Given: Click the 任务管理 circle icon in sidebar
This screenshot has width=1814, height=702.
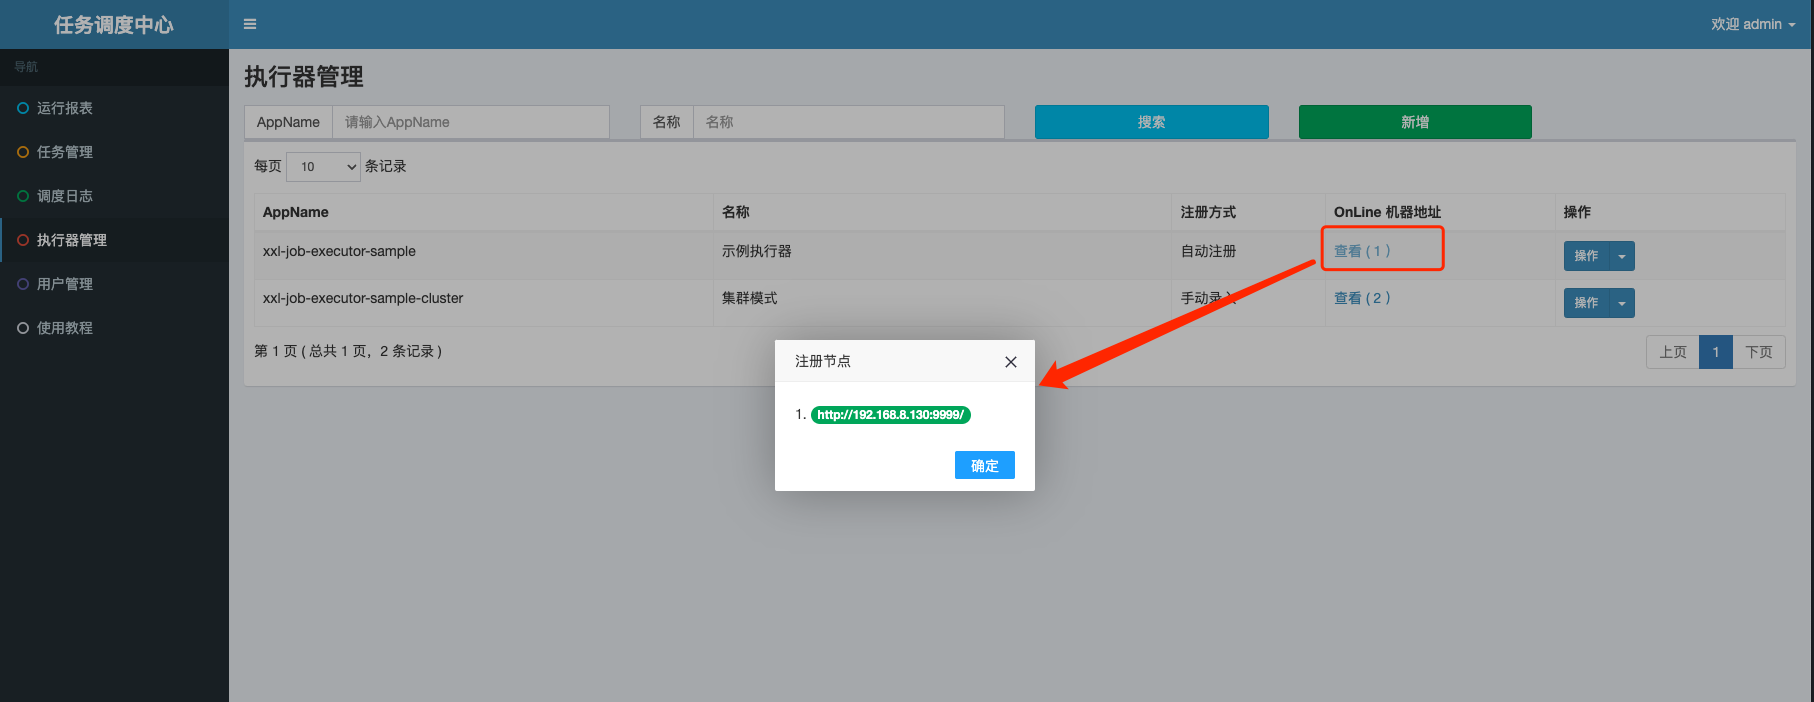Looking at the screenshot, I should coord(23,152).
